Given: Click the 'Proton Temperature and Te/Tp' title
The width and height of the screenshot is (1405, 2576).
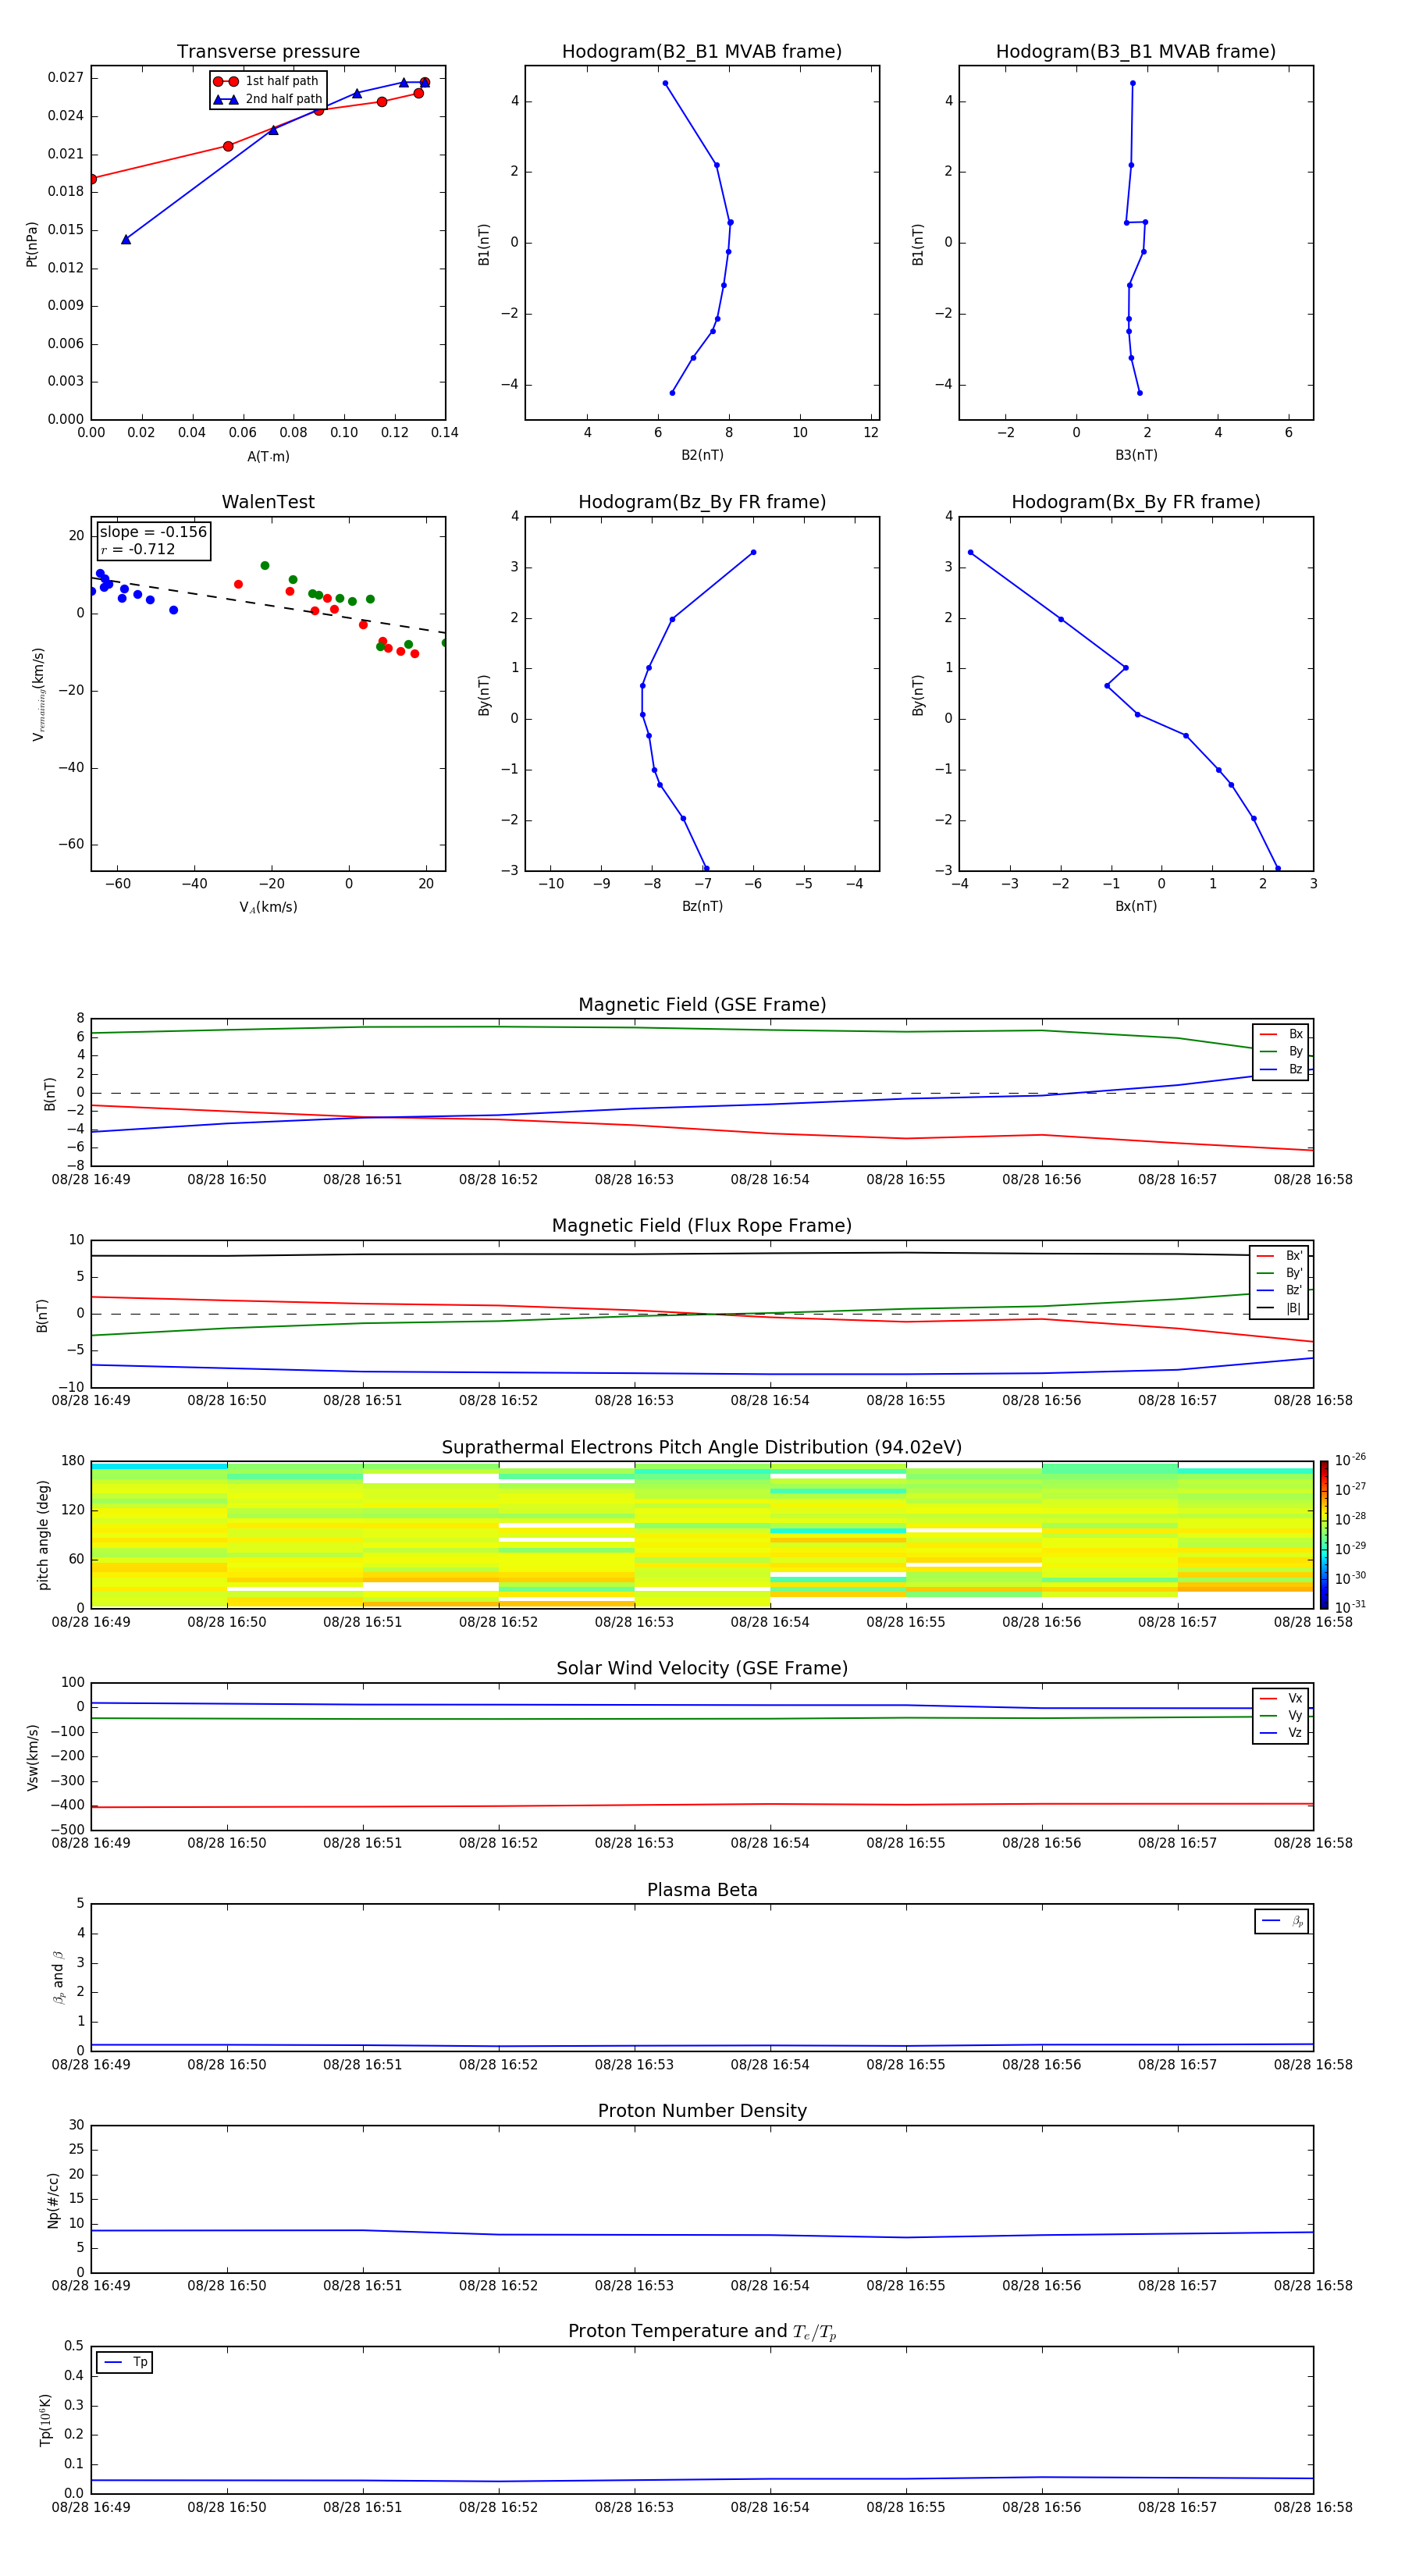Looking at the screenshot, I should tap(702, 2332).
